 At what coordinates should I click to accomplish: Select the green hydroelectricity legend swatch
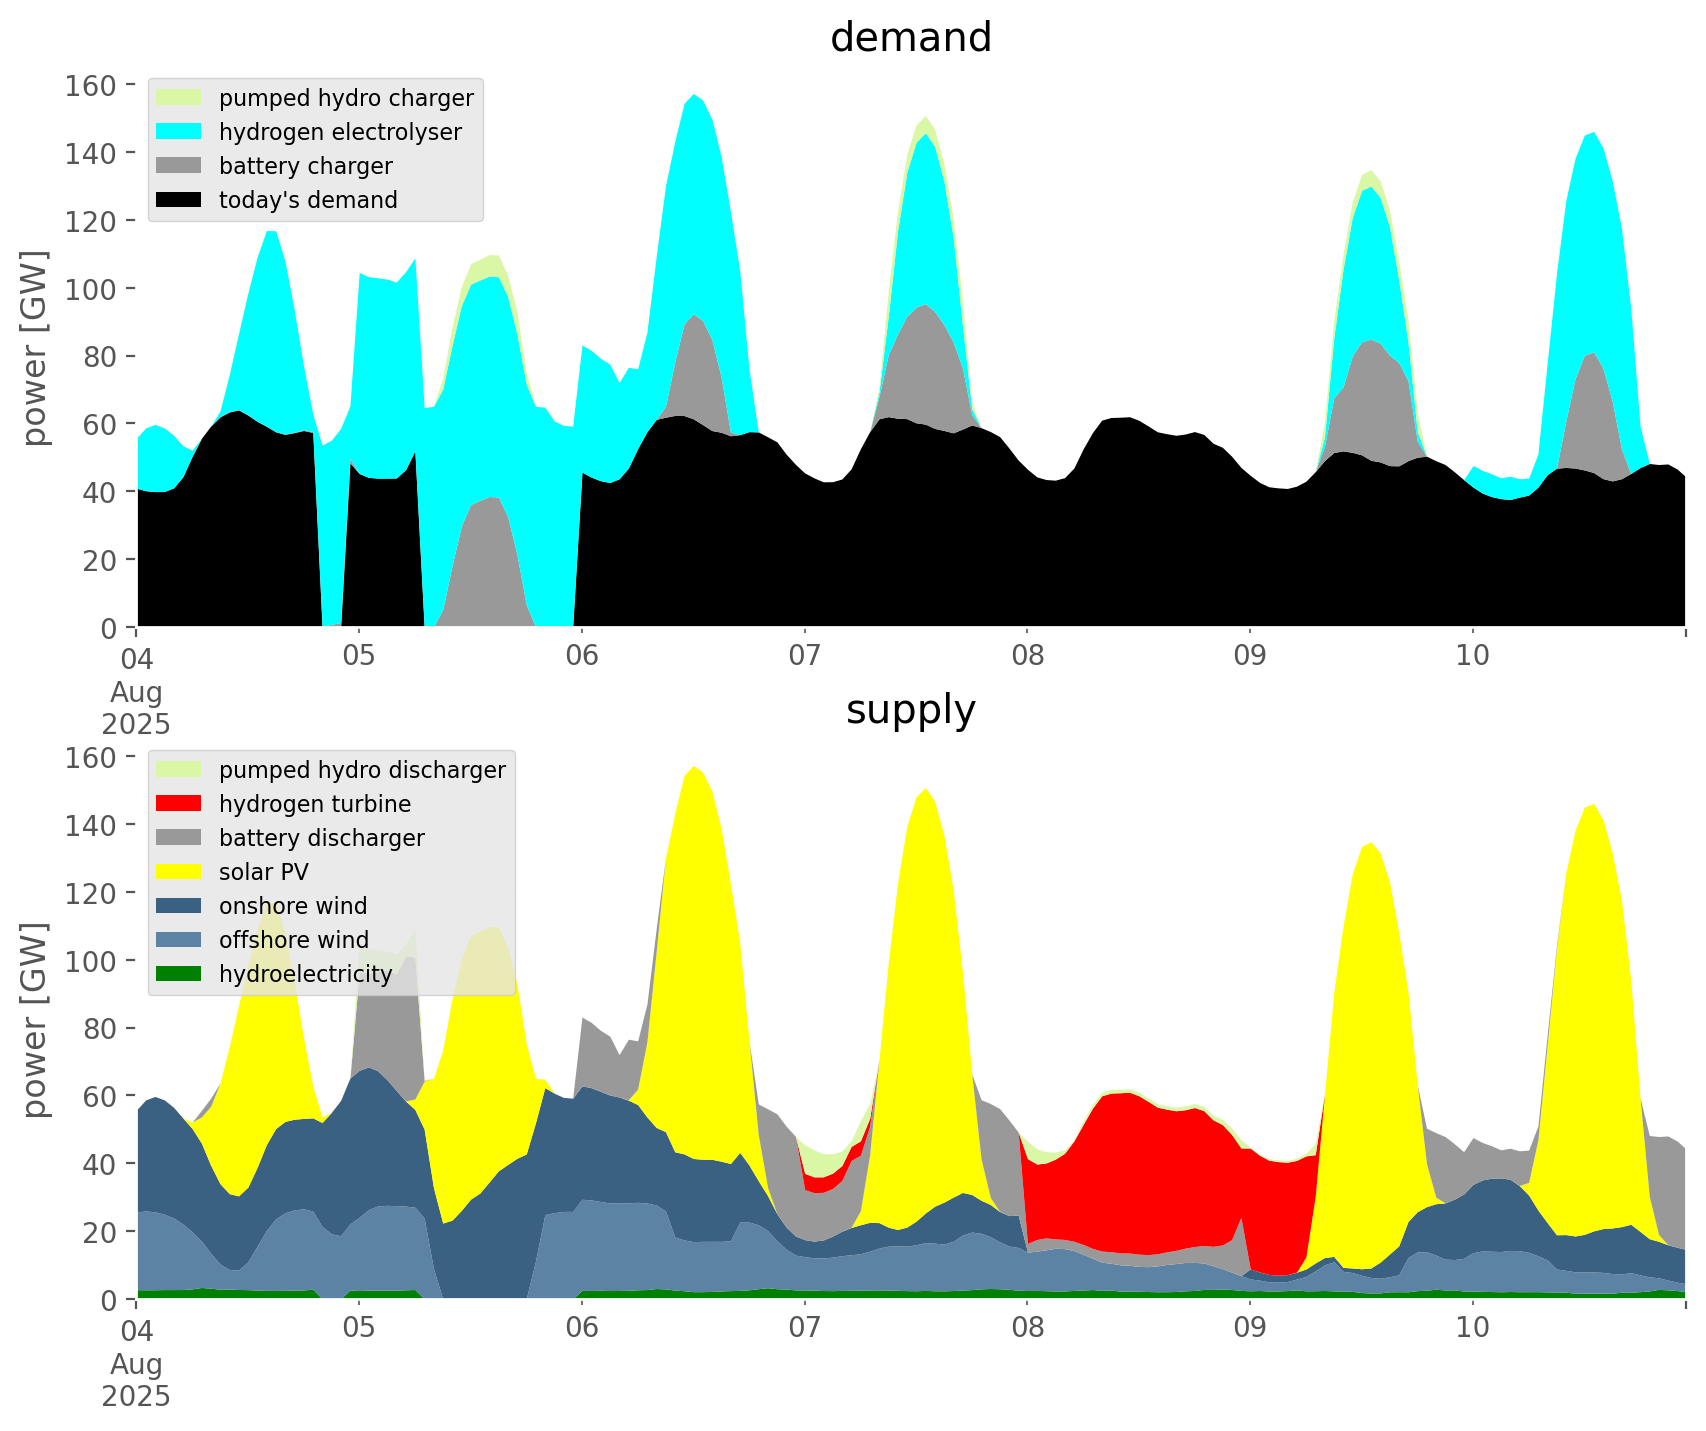click(180, 974)
